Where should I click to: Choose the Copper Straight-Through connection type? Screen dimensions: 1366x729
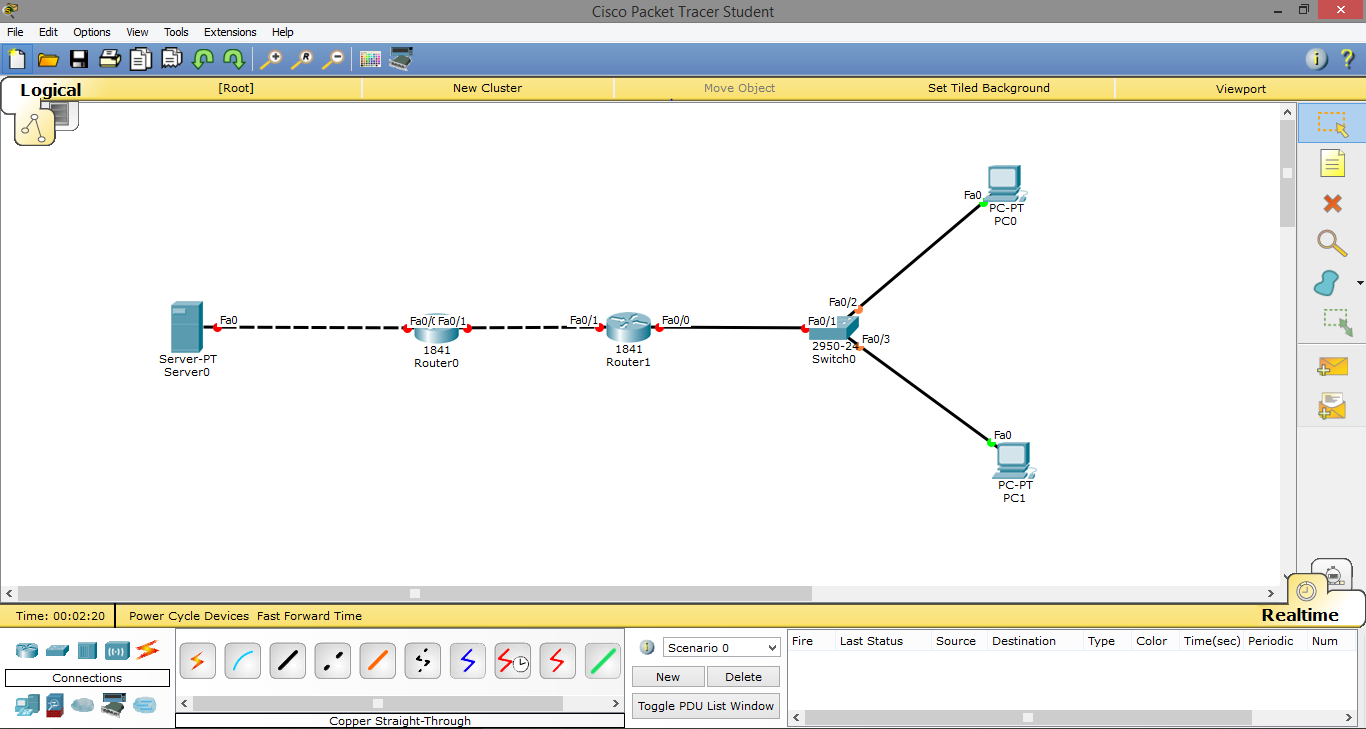[288, 660]
